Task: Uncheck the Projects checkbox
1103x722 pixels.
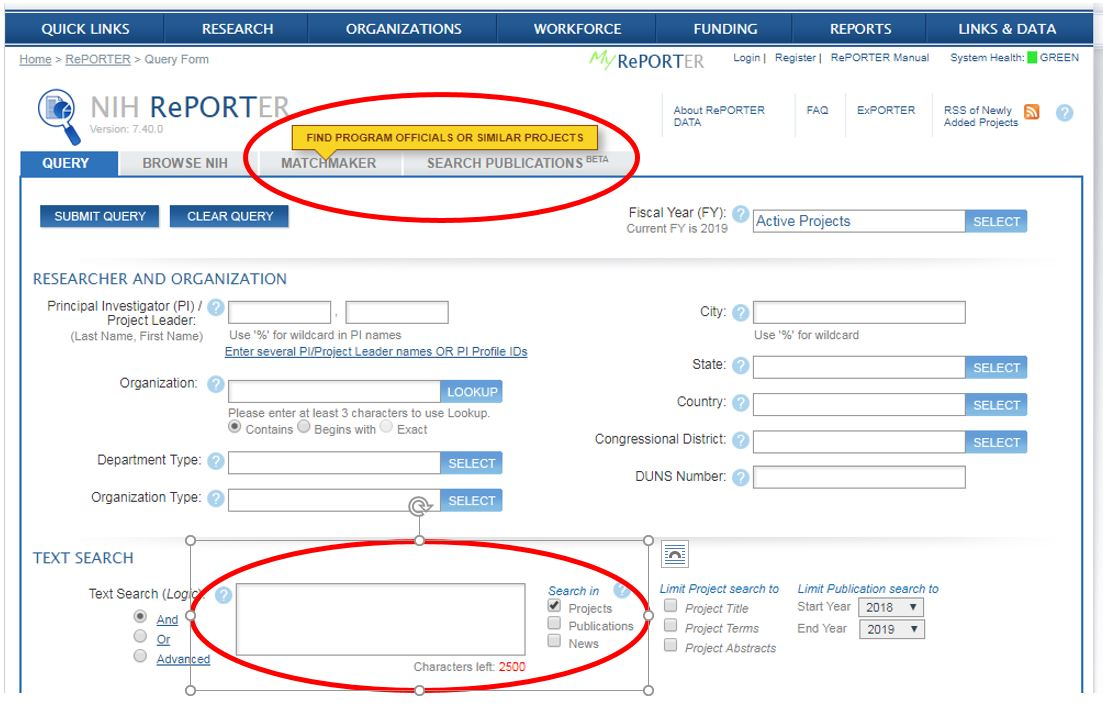Action: (x=554, y=606)
